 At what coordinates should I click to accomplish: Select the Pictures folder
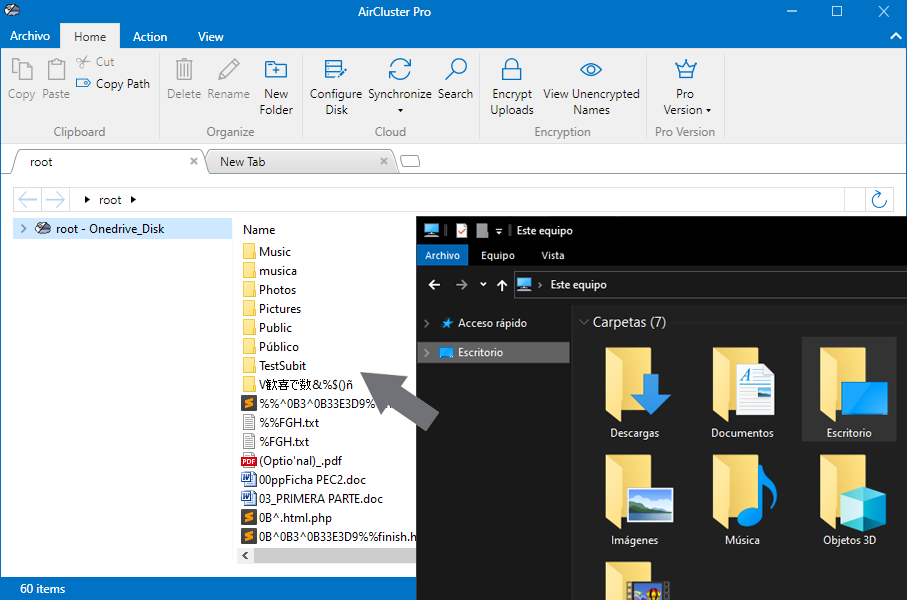[272, 309]
